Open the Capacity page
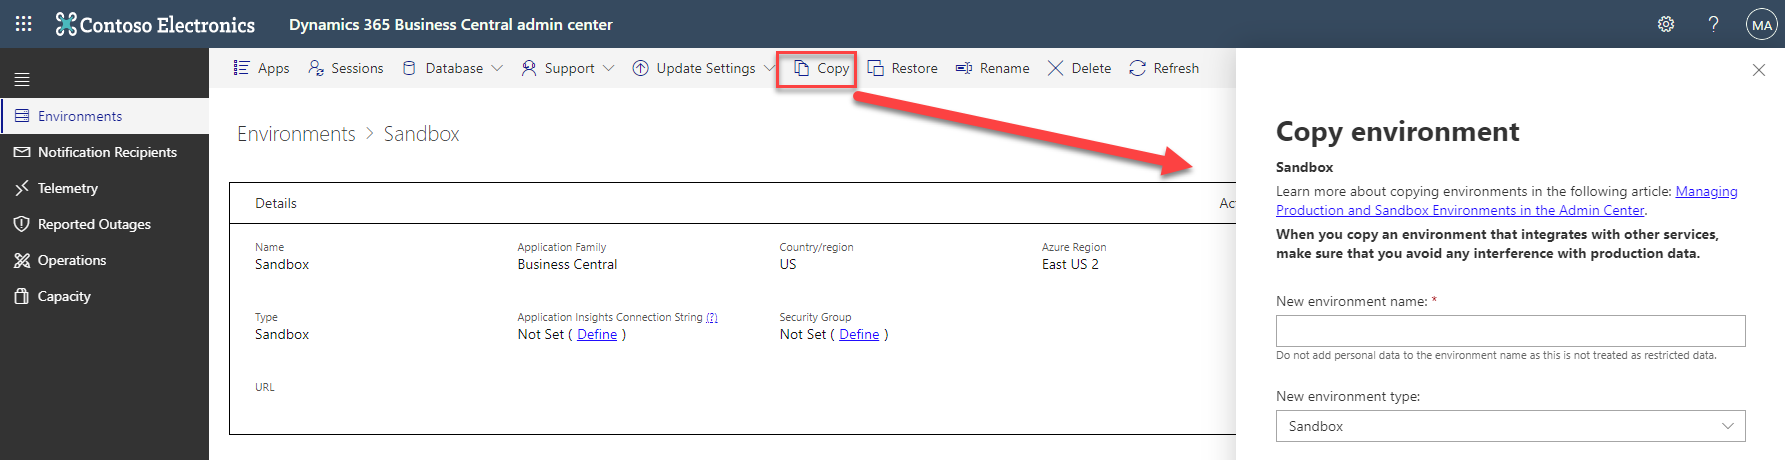1785x460 pixels. coord(105,296)
